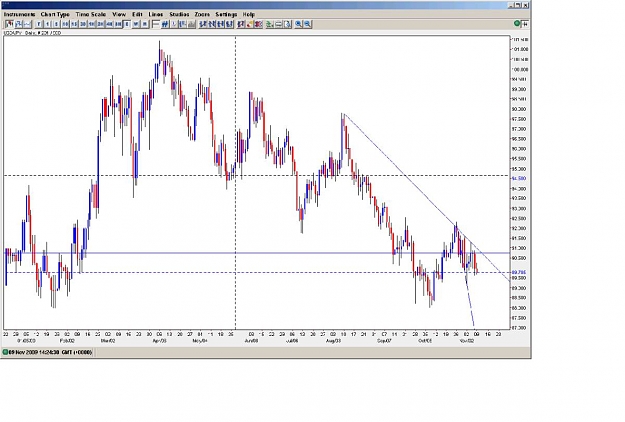Screen dimensions: 625x422
Task: Select the 4-hour time scale button
Action: point(109,24)
